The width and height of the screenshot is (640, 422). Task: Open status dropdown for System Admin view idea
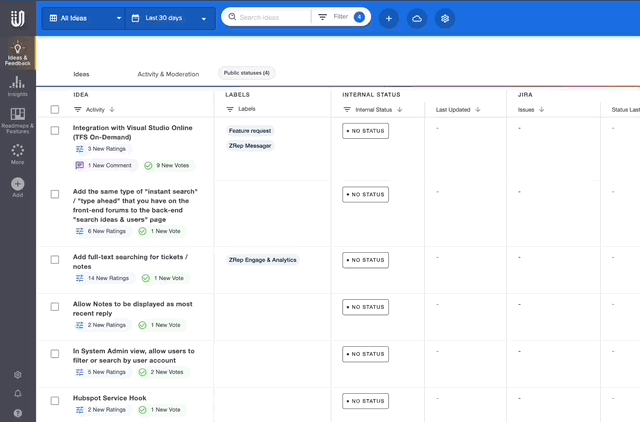click(365, 354)
